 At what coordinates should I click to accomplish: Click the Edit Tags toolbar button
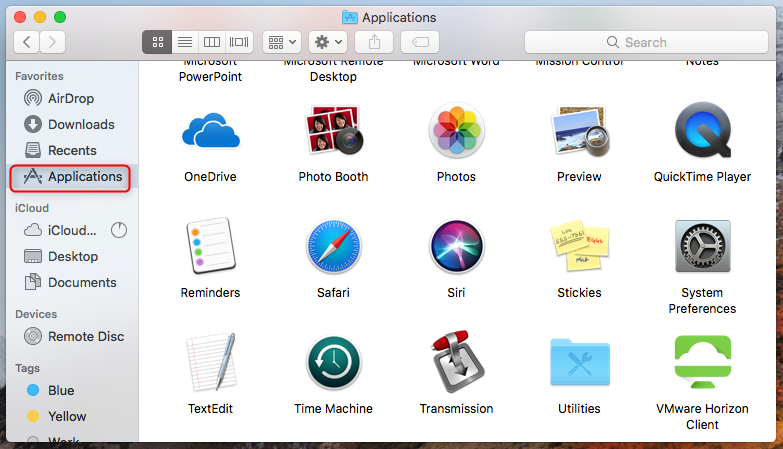pyautogui.click(x=420, y=42)
